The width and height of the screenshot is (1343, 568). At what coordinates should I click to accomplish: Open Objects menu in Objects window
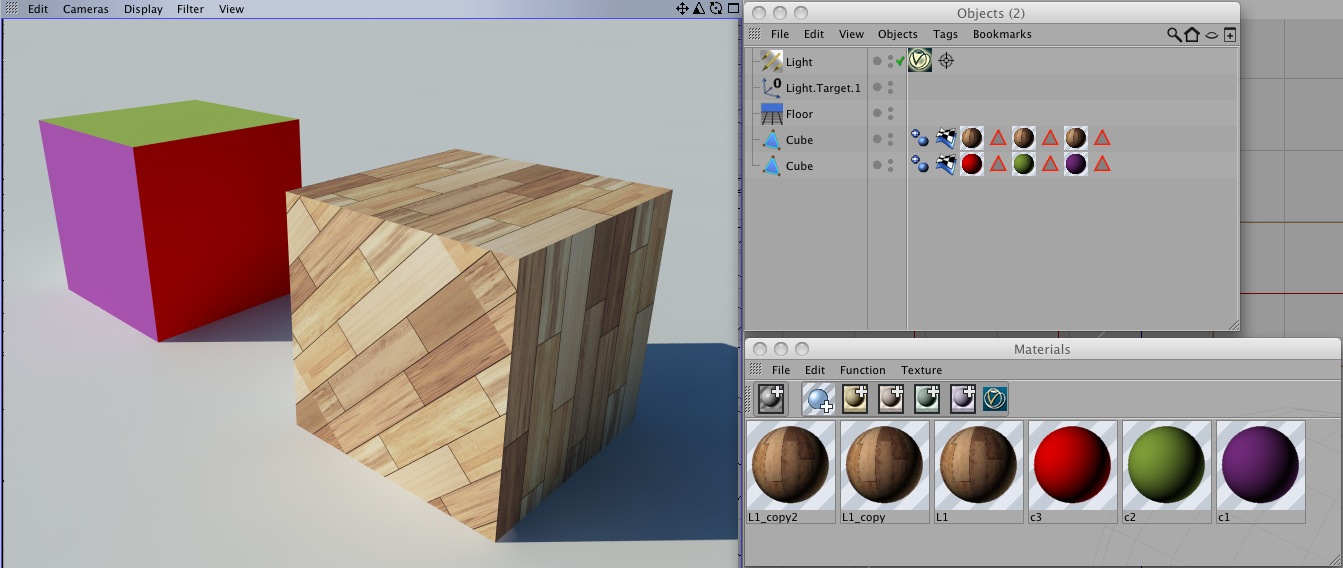(x=897, y=34)
